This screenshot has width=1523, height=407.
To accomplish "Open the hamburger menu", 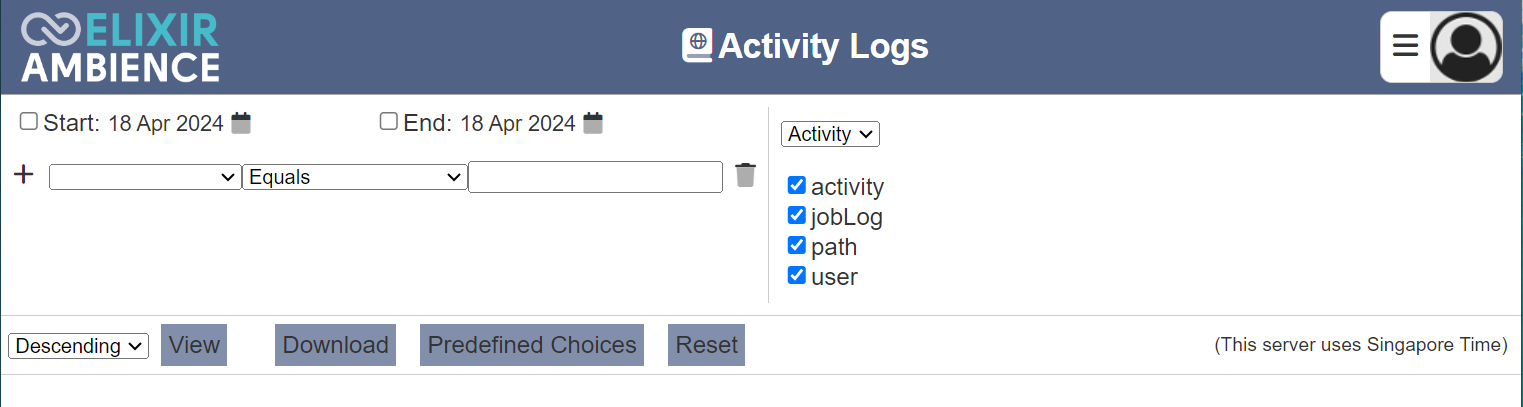I will (1406, 46).
